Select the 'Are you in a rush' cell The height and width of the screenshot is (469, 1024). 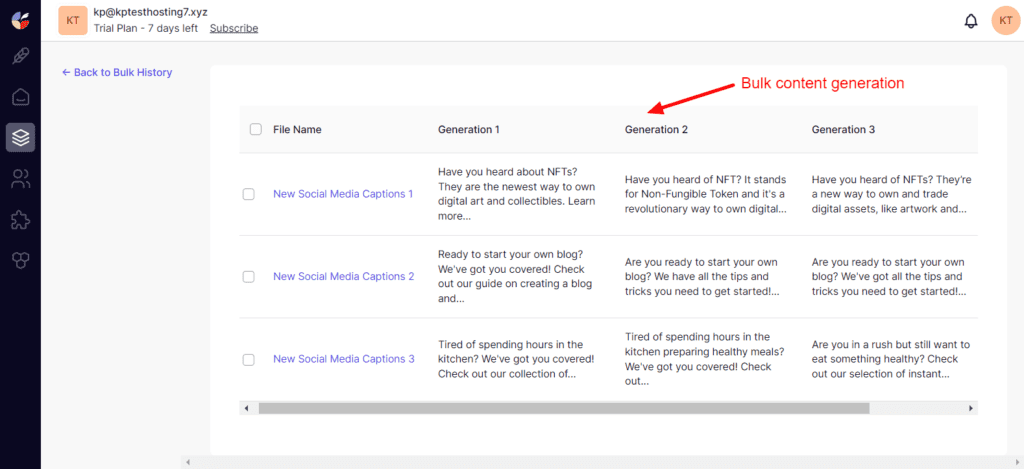click(x=891, y=359)
